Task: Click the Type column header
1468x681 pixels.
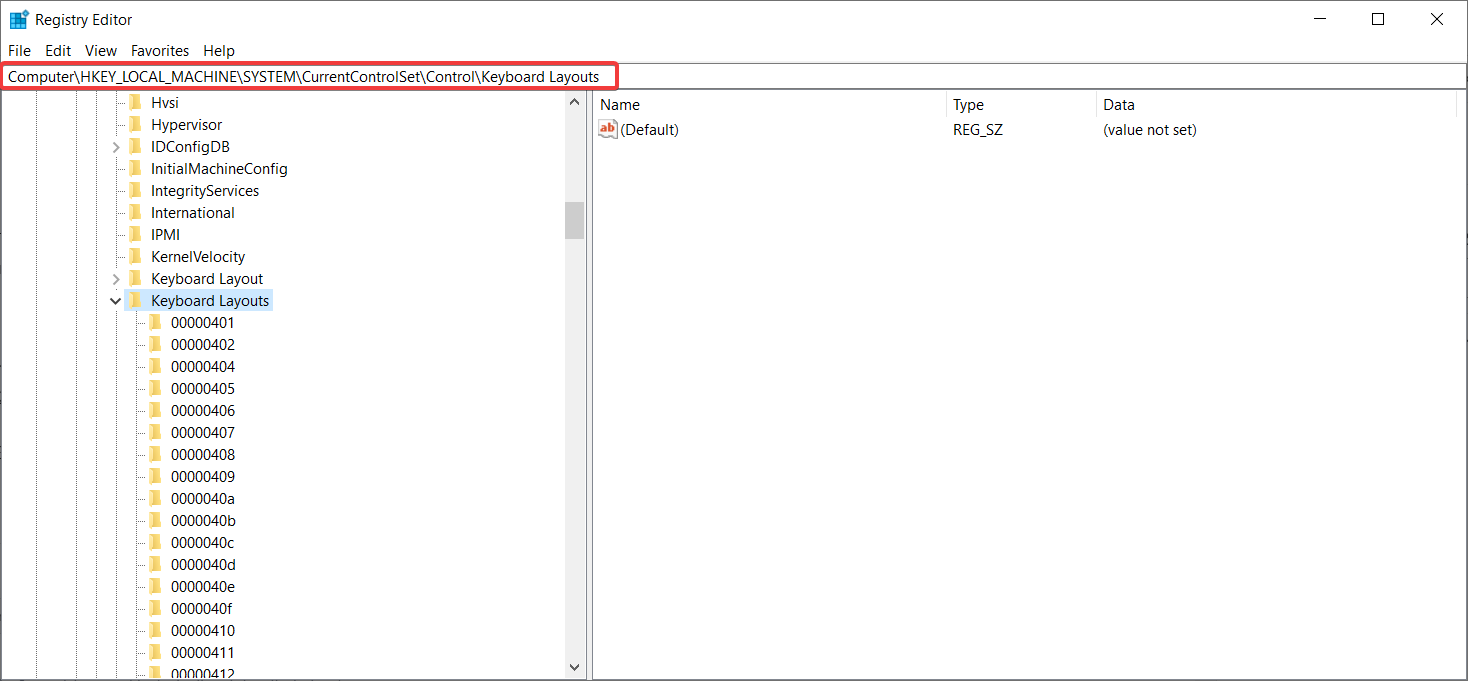Action: (969, 104)
